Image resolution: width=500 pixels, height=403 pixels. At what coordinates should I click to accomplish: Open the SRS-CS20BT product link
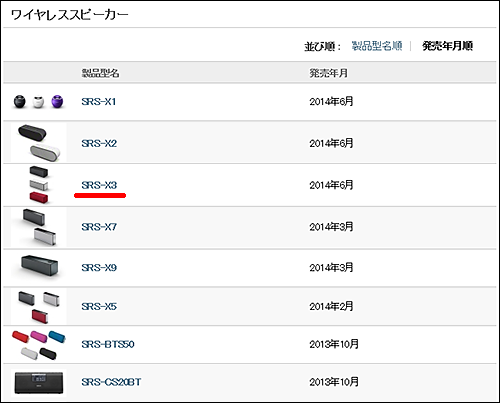coord(111,382)
